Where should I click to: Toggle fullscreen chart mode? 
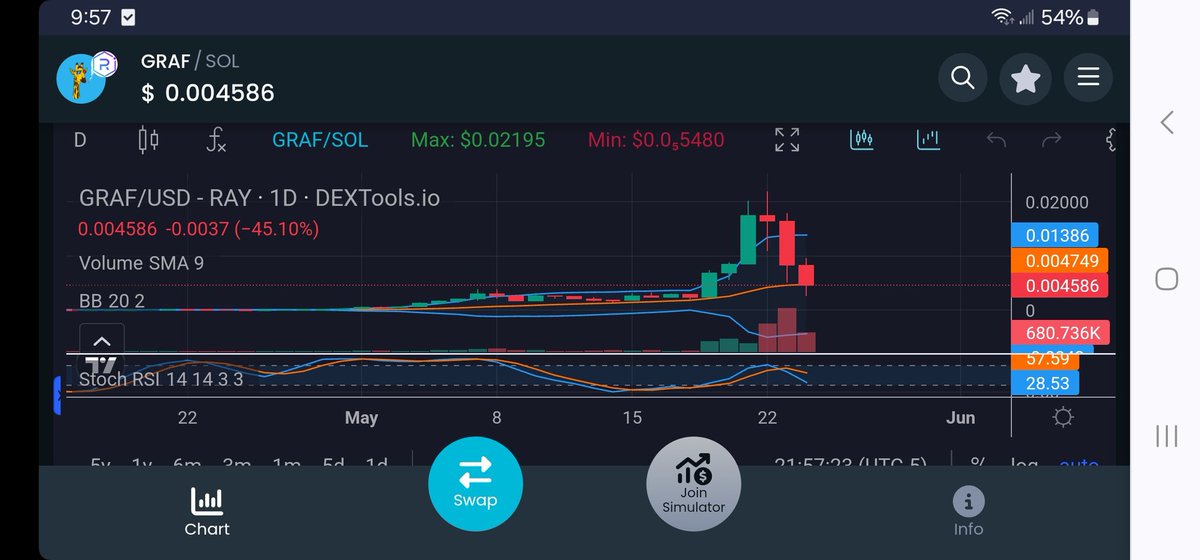click(x=788, y=140)
